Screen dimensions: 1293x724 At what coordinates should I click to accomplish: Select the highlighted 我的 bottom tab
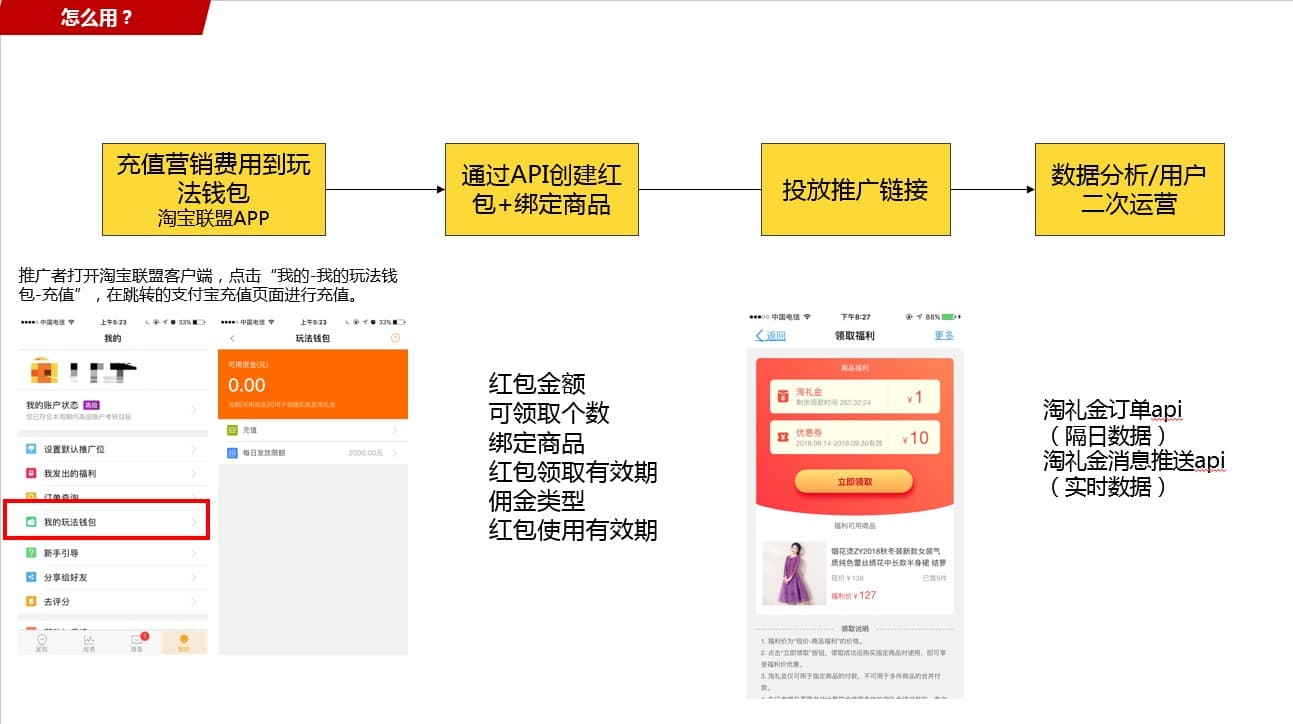(184, 642)
